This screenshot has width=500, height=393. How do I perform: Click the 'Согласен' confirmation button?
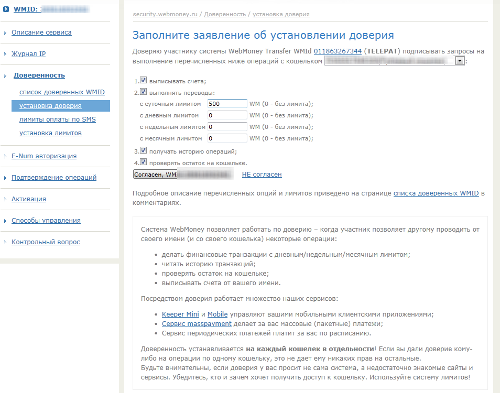click(183, 174)
